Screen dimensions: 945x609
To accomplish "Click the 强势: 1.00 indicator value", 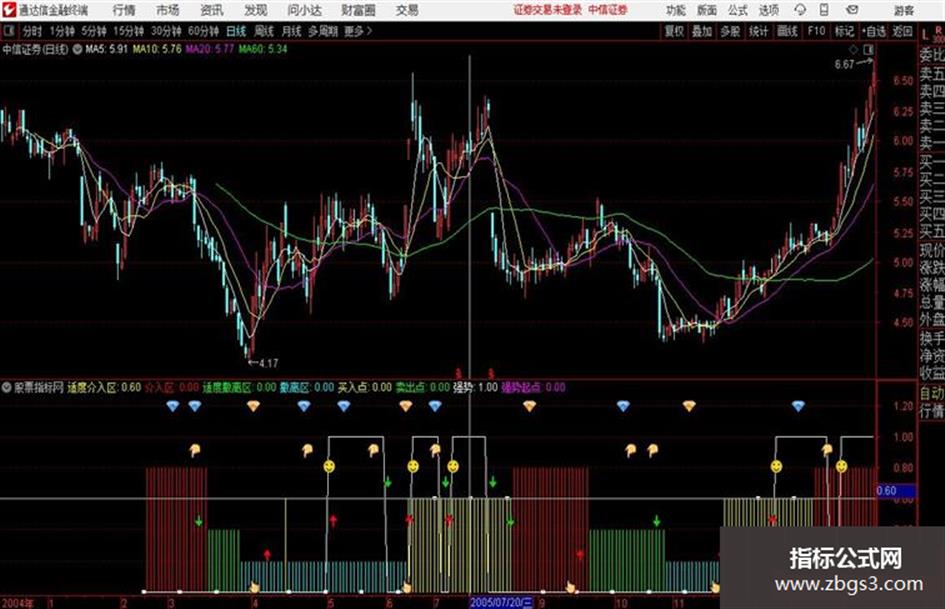I will (x=476, y=387).
